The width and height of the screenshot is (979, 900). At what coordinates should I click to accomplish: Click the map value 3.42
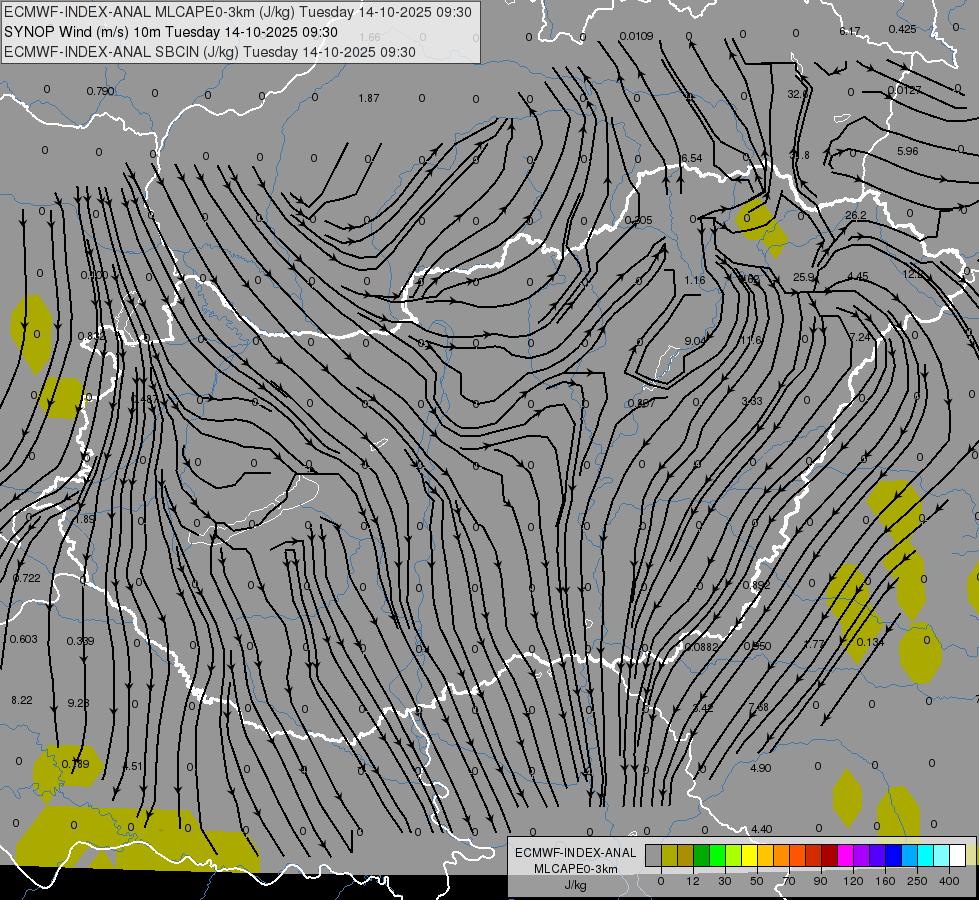(x=703, y=708)
